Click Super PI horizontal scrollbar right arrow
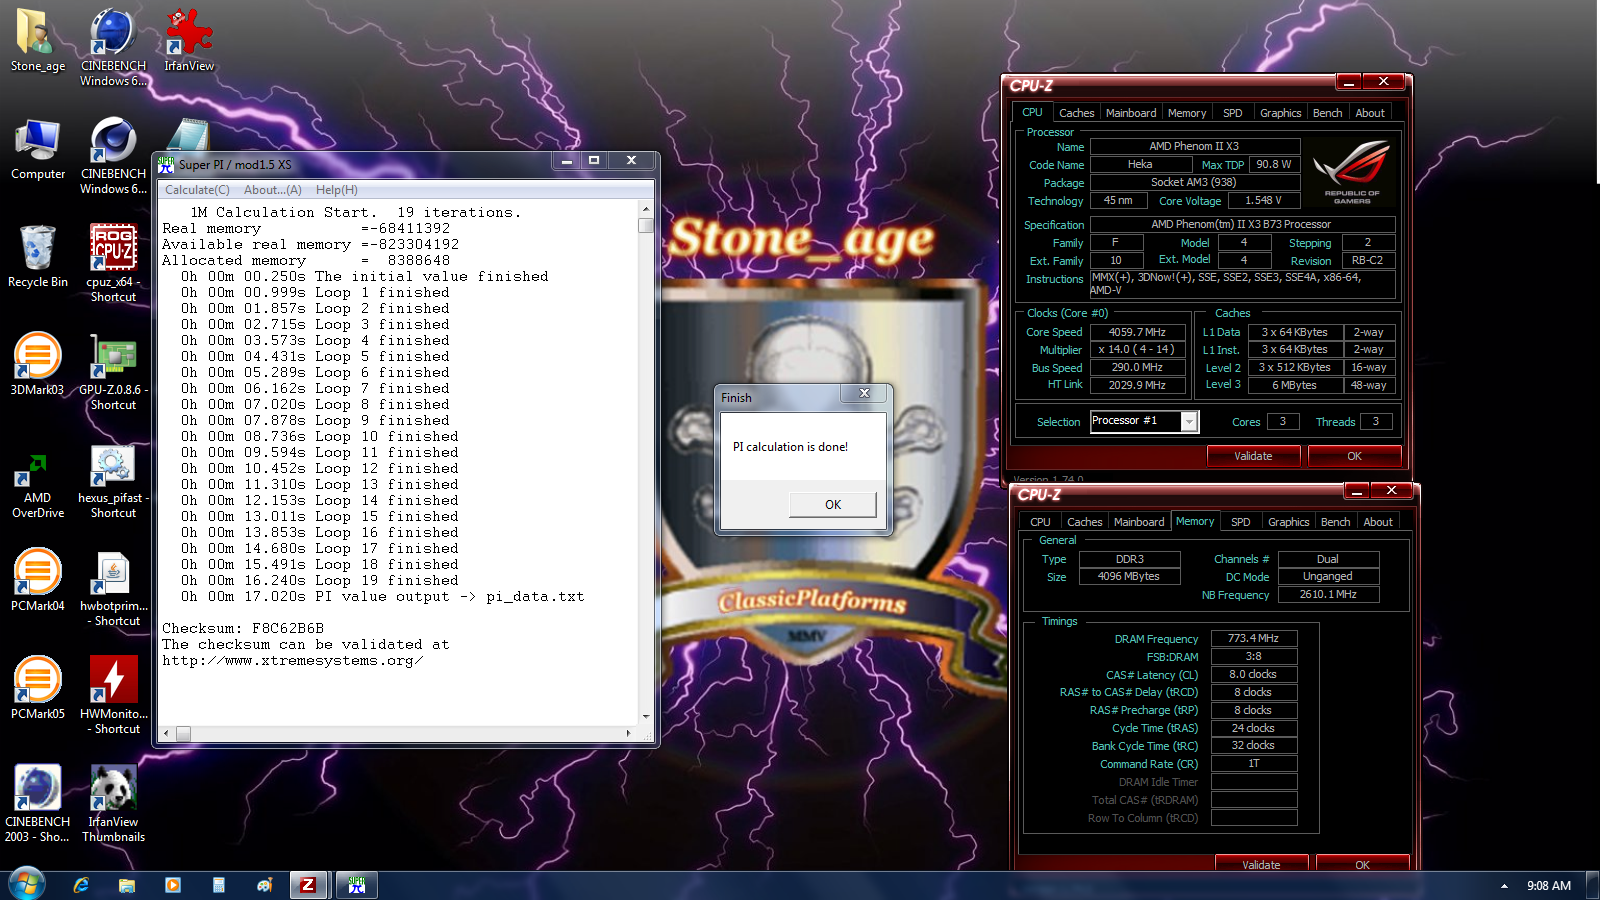This screenshot has width=1602, height=906. coord(629,733)
